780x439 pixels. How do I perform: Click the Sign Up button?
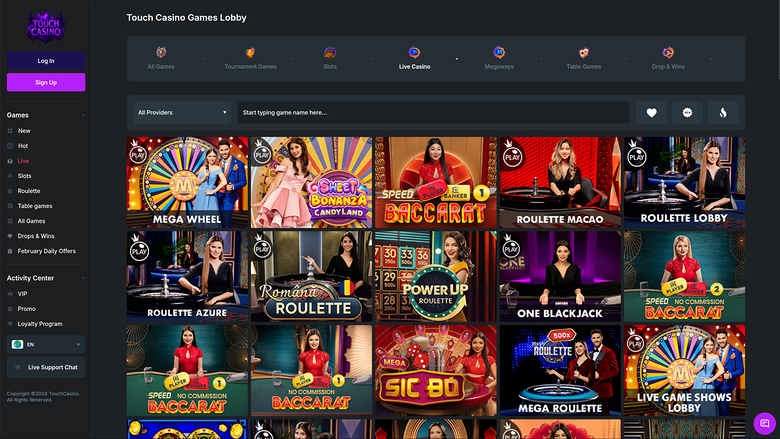[46, 83]
